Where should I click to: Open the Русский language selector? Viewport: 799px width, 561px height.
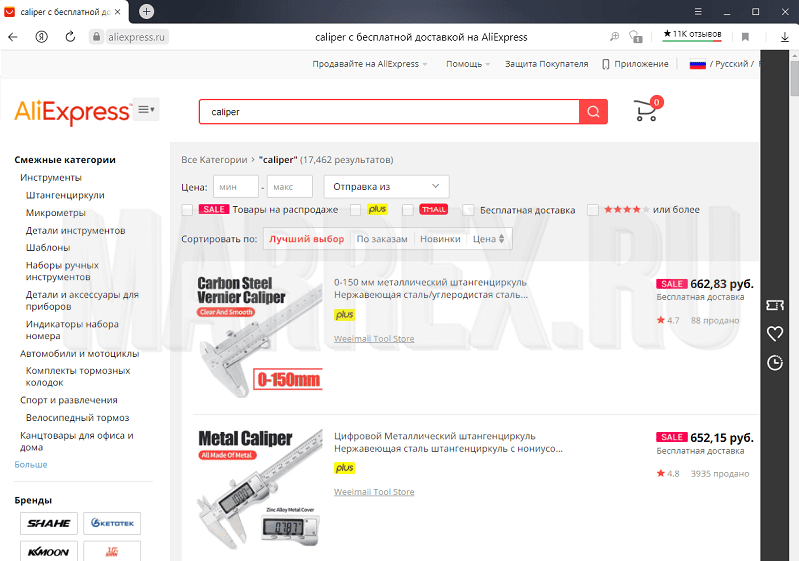click(723, 64)
